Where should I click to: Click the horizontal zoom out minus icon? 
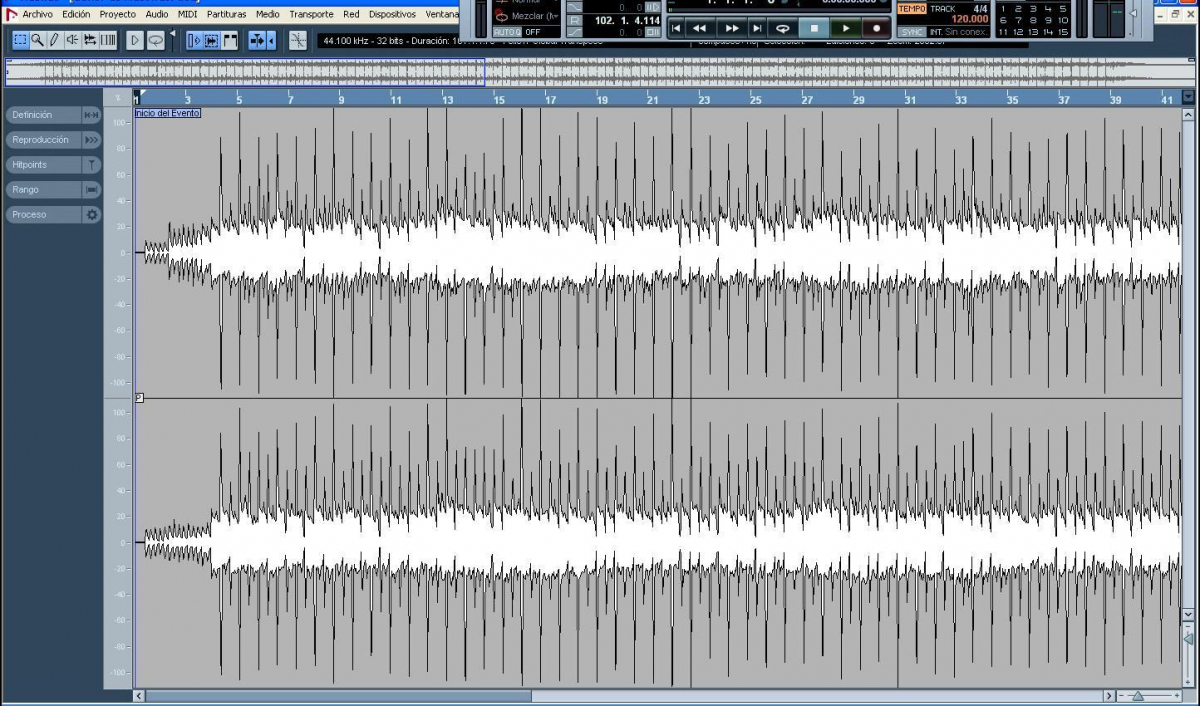[x=1122, y=695]
